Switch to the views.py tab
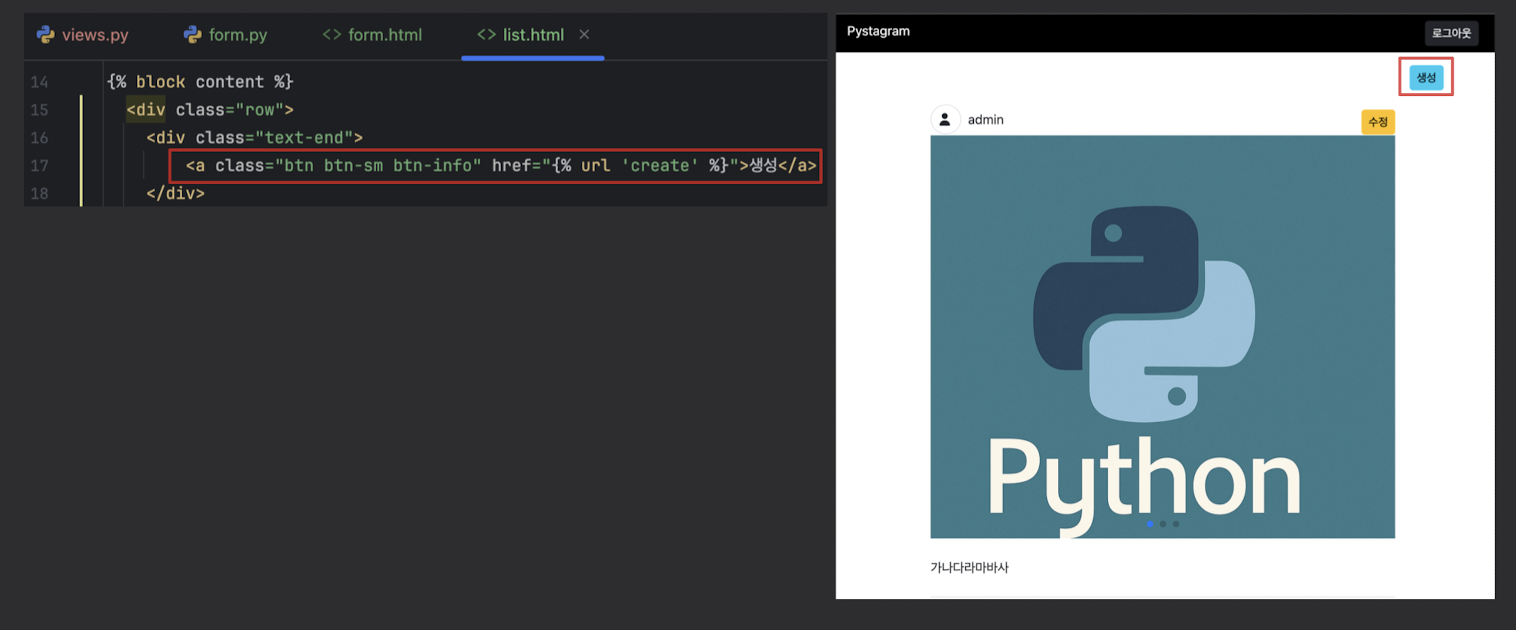Image resolution: width=1516 pixels, height=630 pixels. (83, 35)
